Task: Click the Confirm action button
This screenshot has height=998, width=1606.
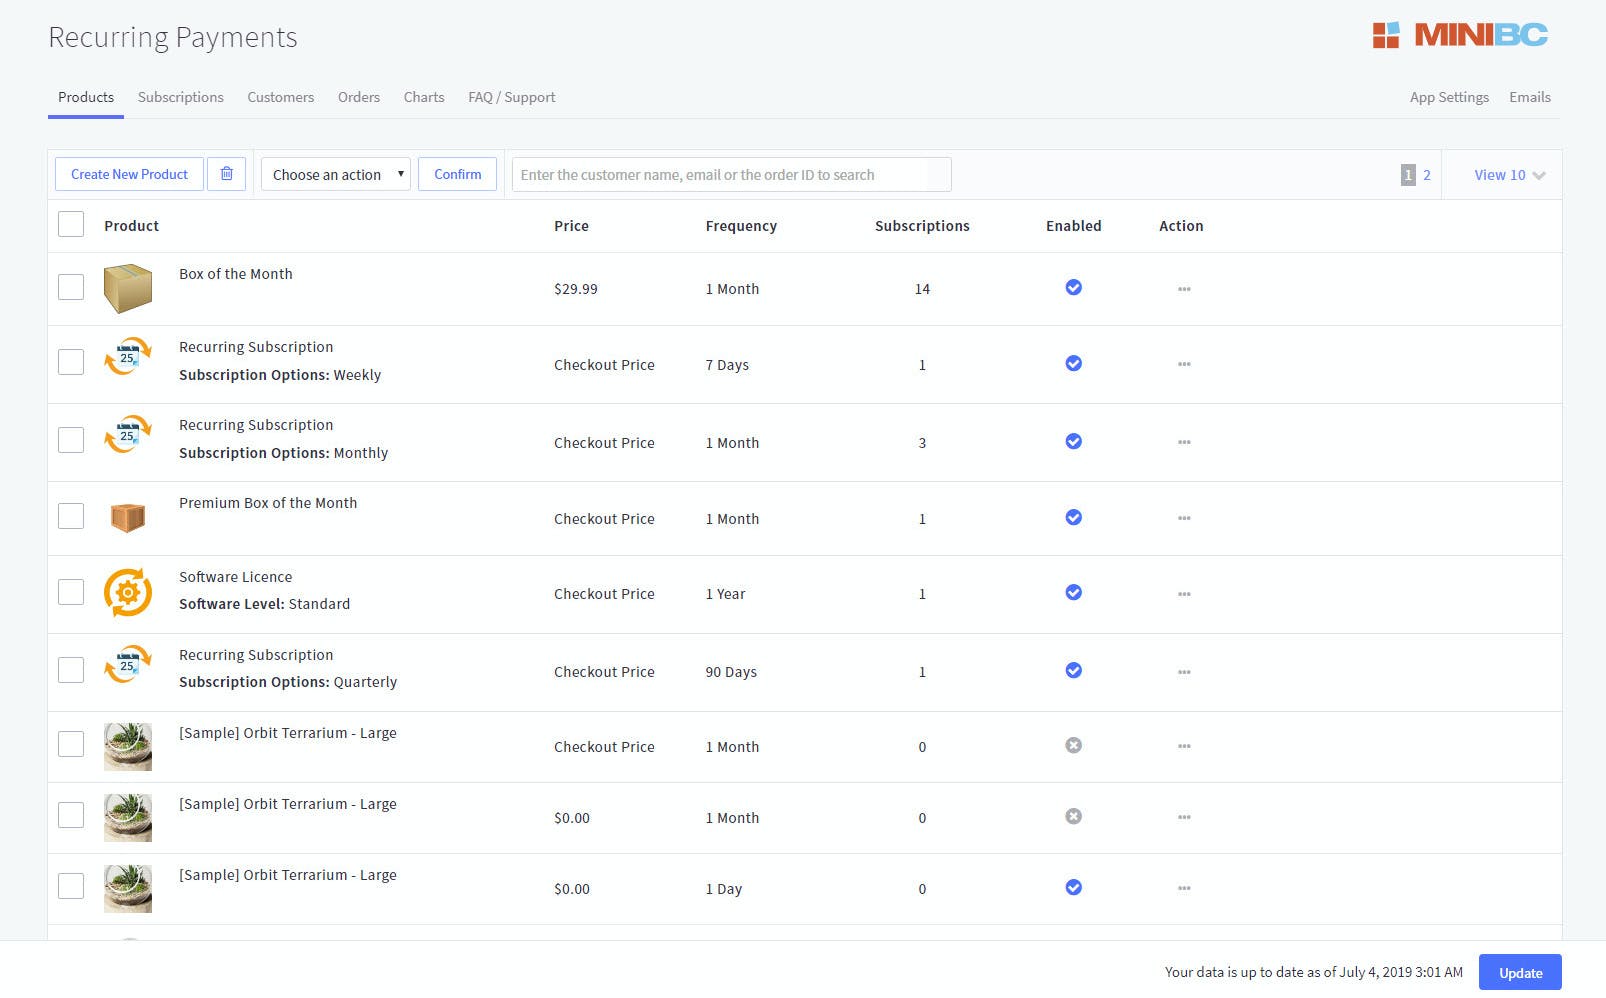Action: click(457, 174)
